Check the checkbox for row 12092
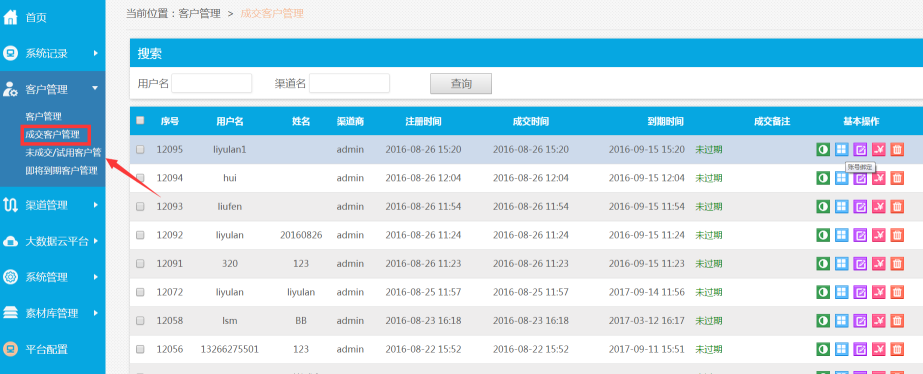923x374 pixels. pyautogui.click(x=140, y=235)
